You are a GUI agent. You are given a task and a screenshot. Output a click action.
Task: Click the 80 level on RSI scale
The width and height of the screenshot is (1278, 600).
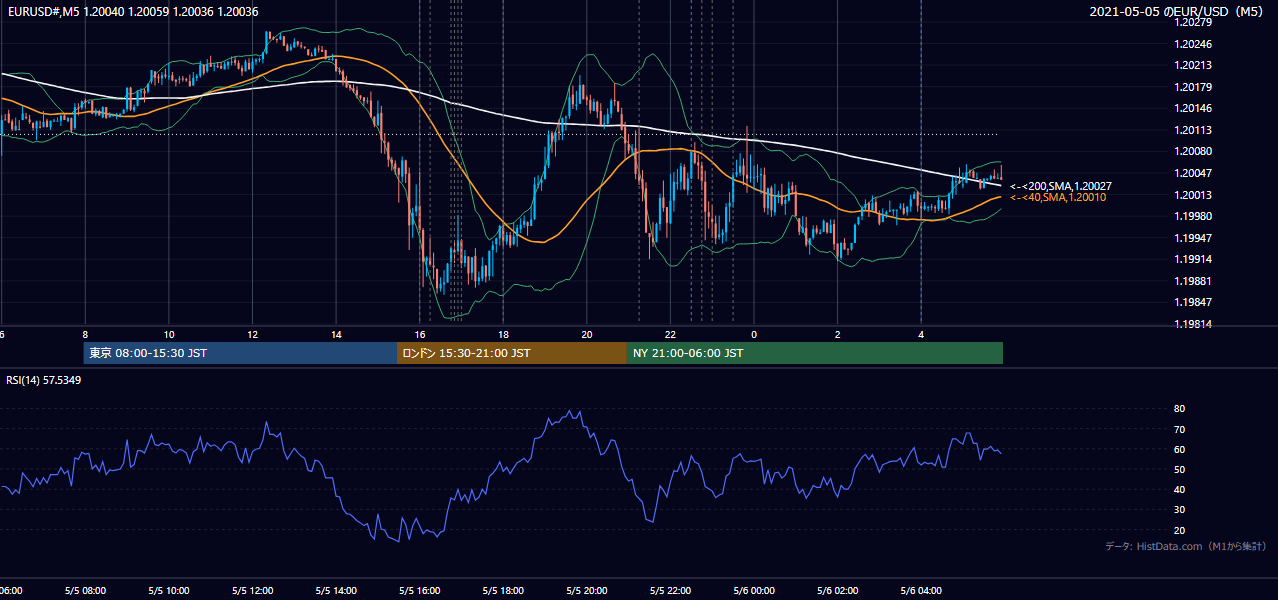coord(1179,409)
